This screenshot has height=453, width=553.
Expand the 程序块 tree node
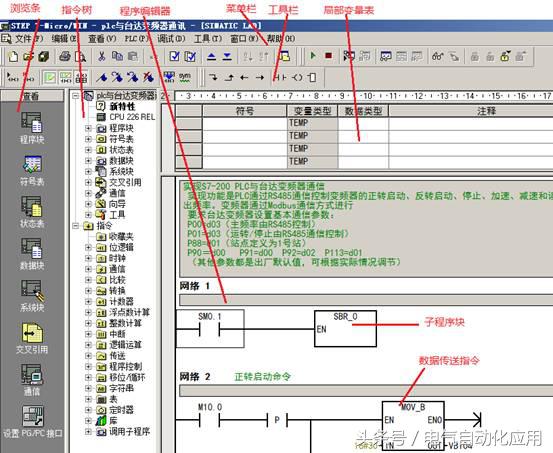click(x=88, y=128)
